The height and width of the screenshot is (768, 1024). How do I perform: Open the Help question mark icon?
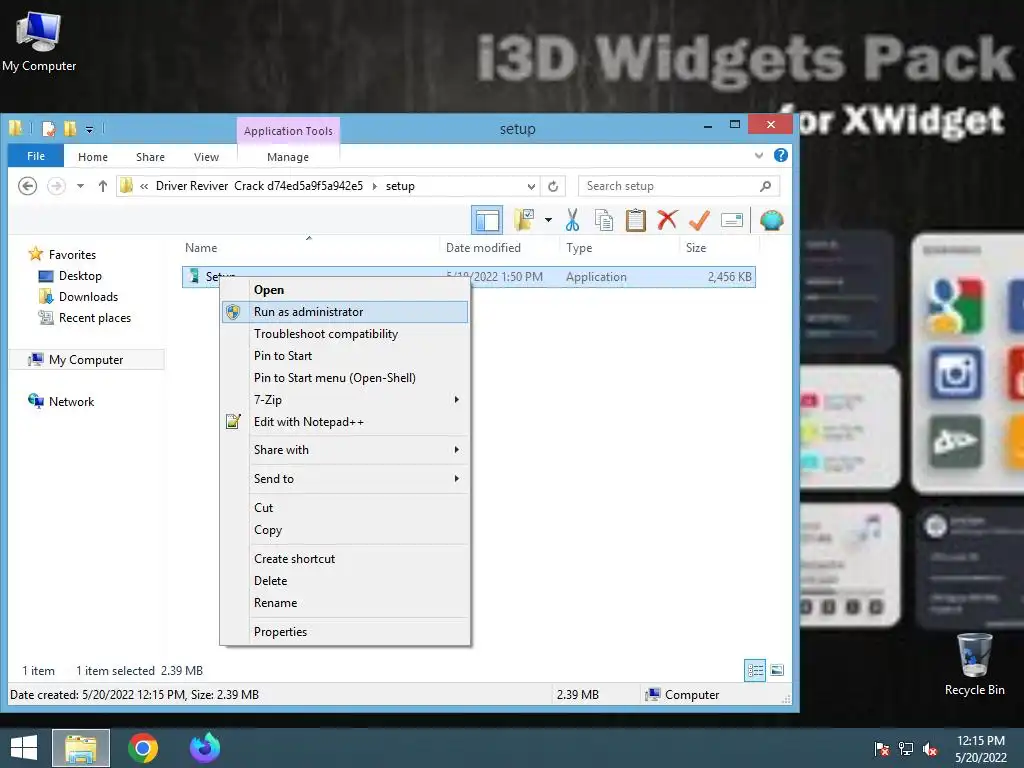(x=780, y=155)
